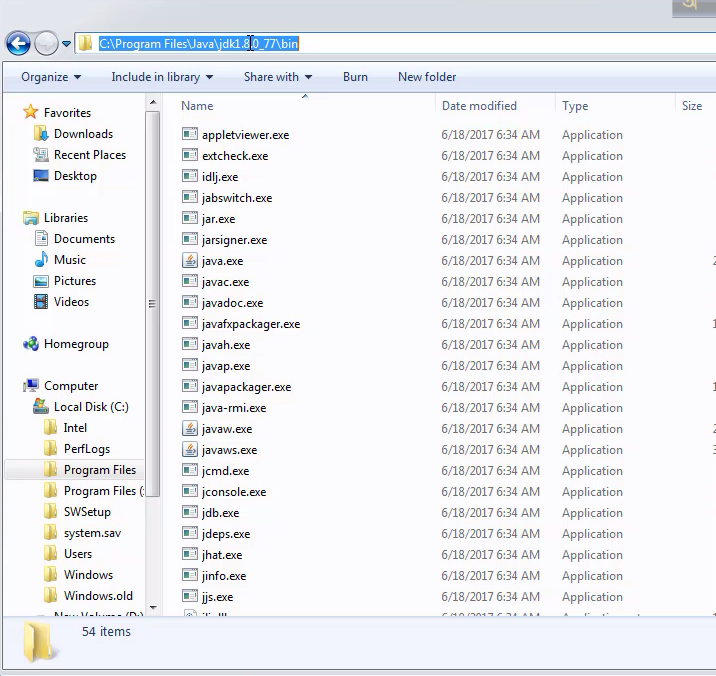716x676 pixels.
Task: Click the javaws.exe Java cup icon
Action: click(190, 449)
